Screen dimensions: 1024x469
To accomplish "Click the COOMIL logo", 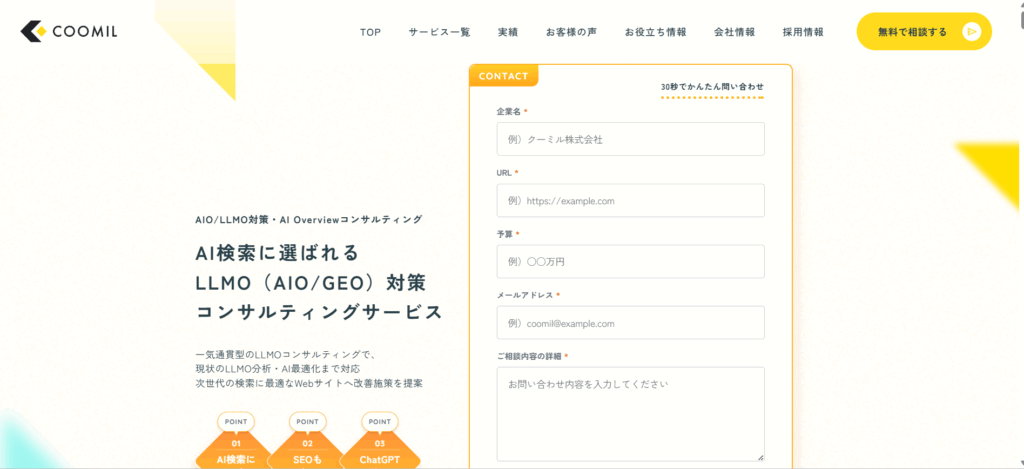I will click(x=69, y=31).
